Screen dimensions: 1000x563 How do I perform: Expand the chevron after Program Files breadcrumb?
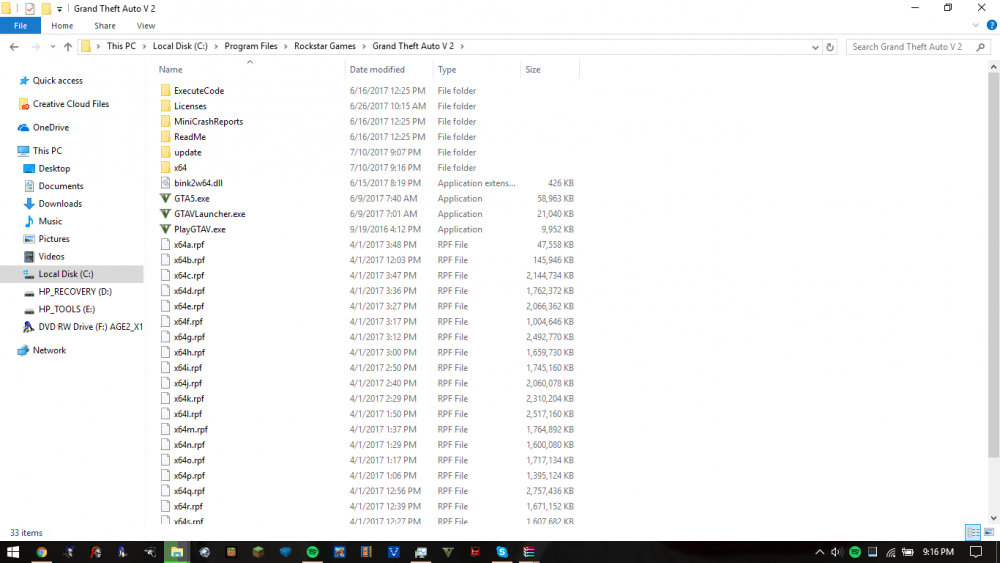click(286, 46)
